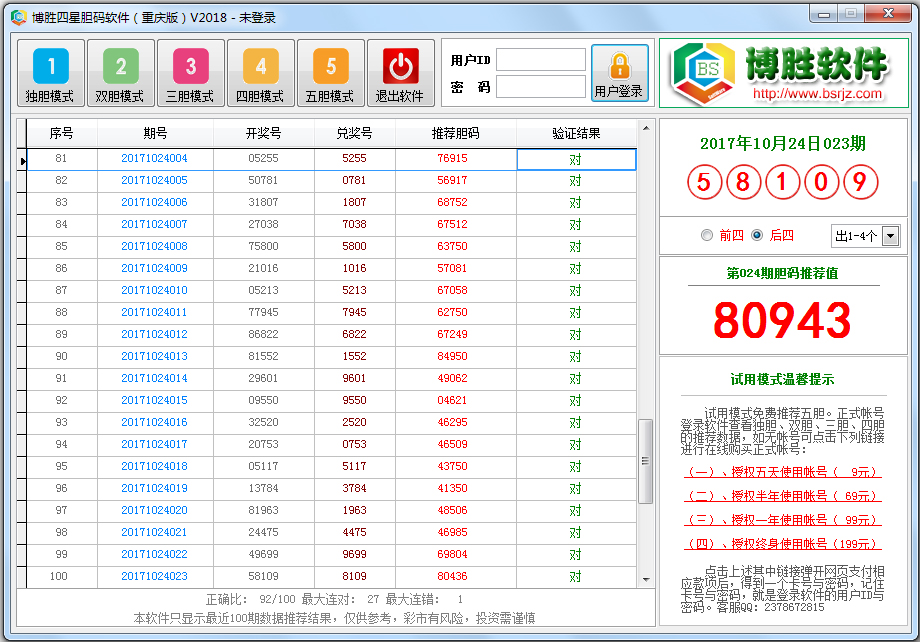The width and height of the screenshot is (920, 642).
Task: Click the 博胜软件 logo banner
Action: 783,73
